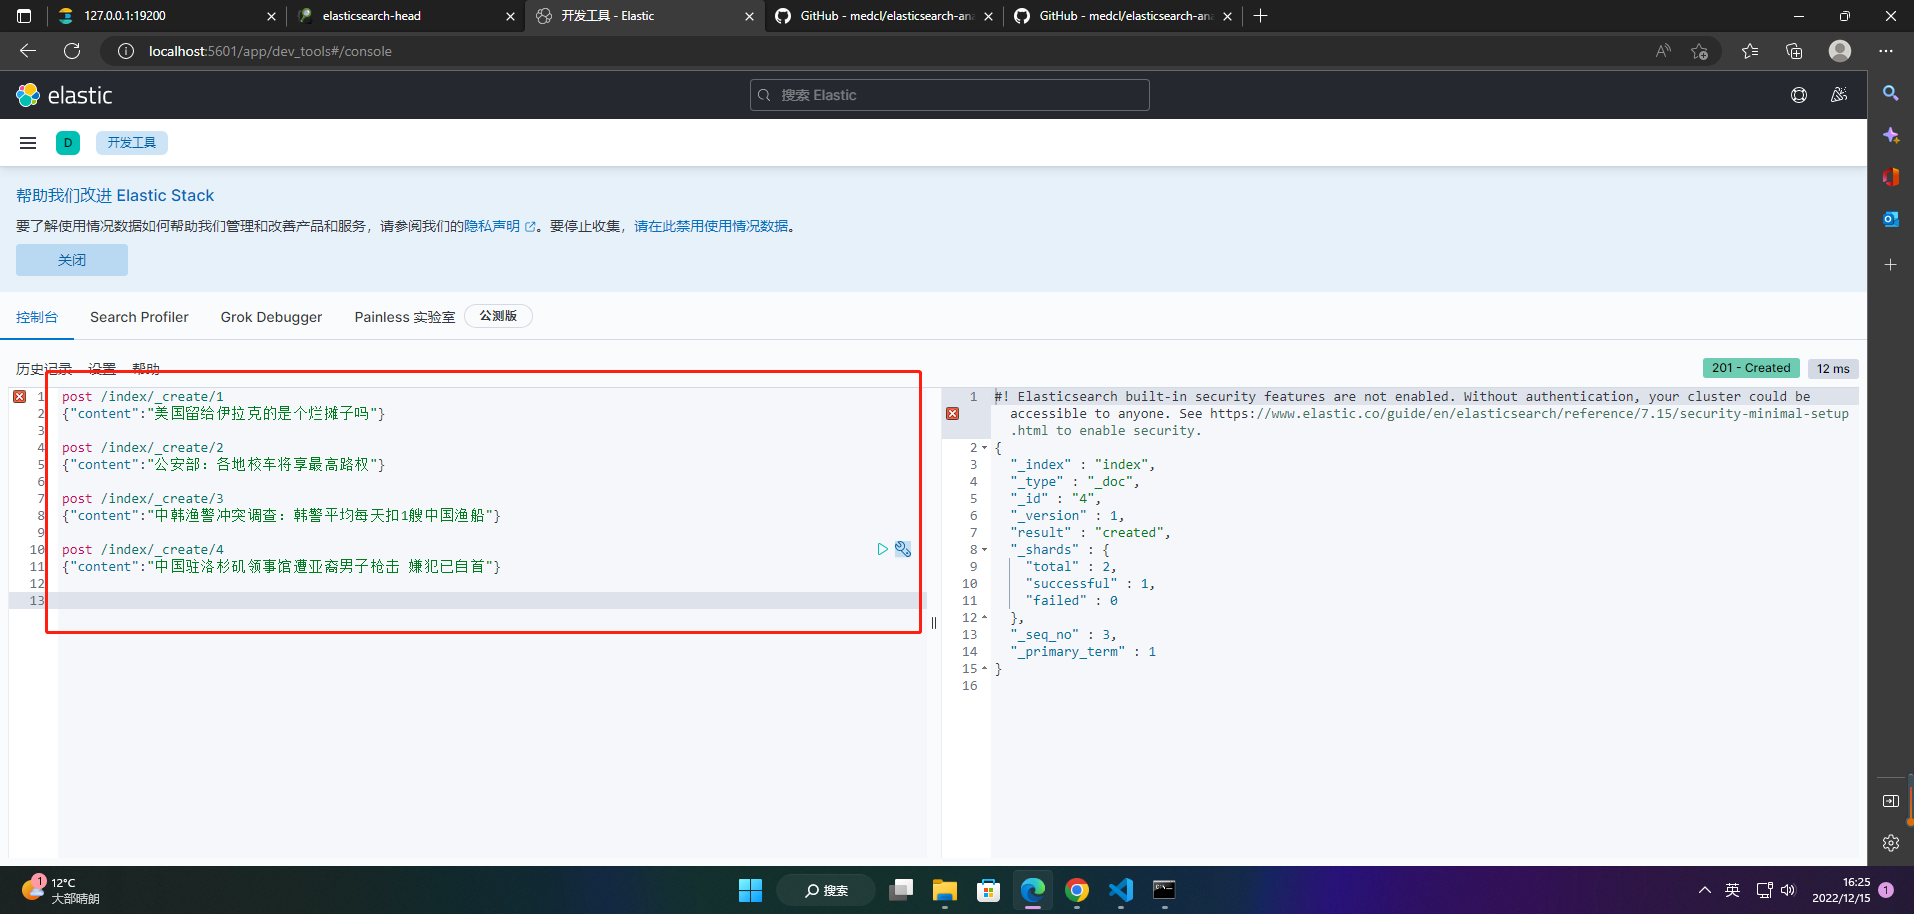Open the request options wrench icon
Screen dimensions: 1914x914
(x=903, y=549)
